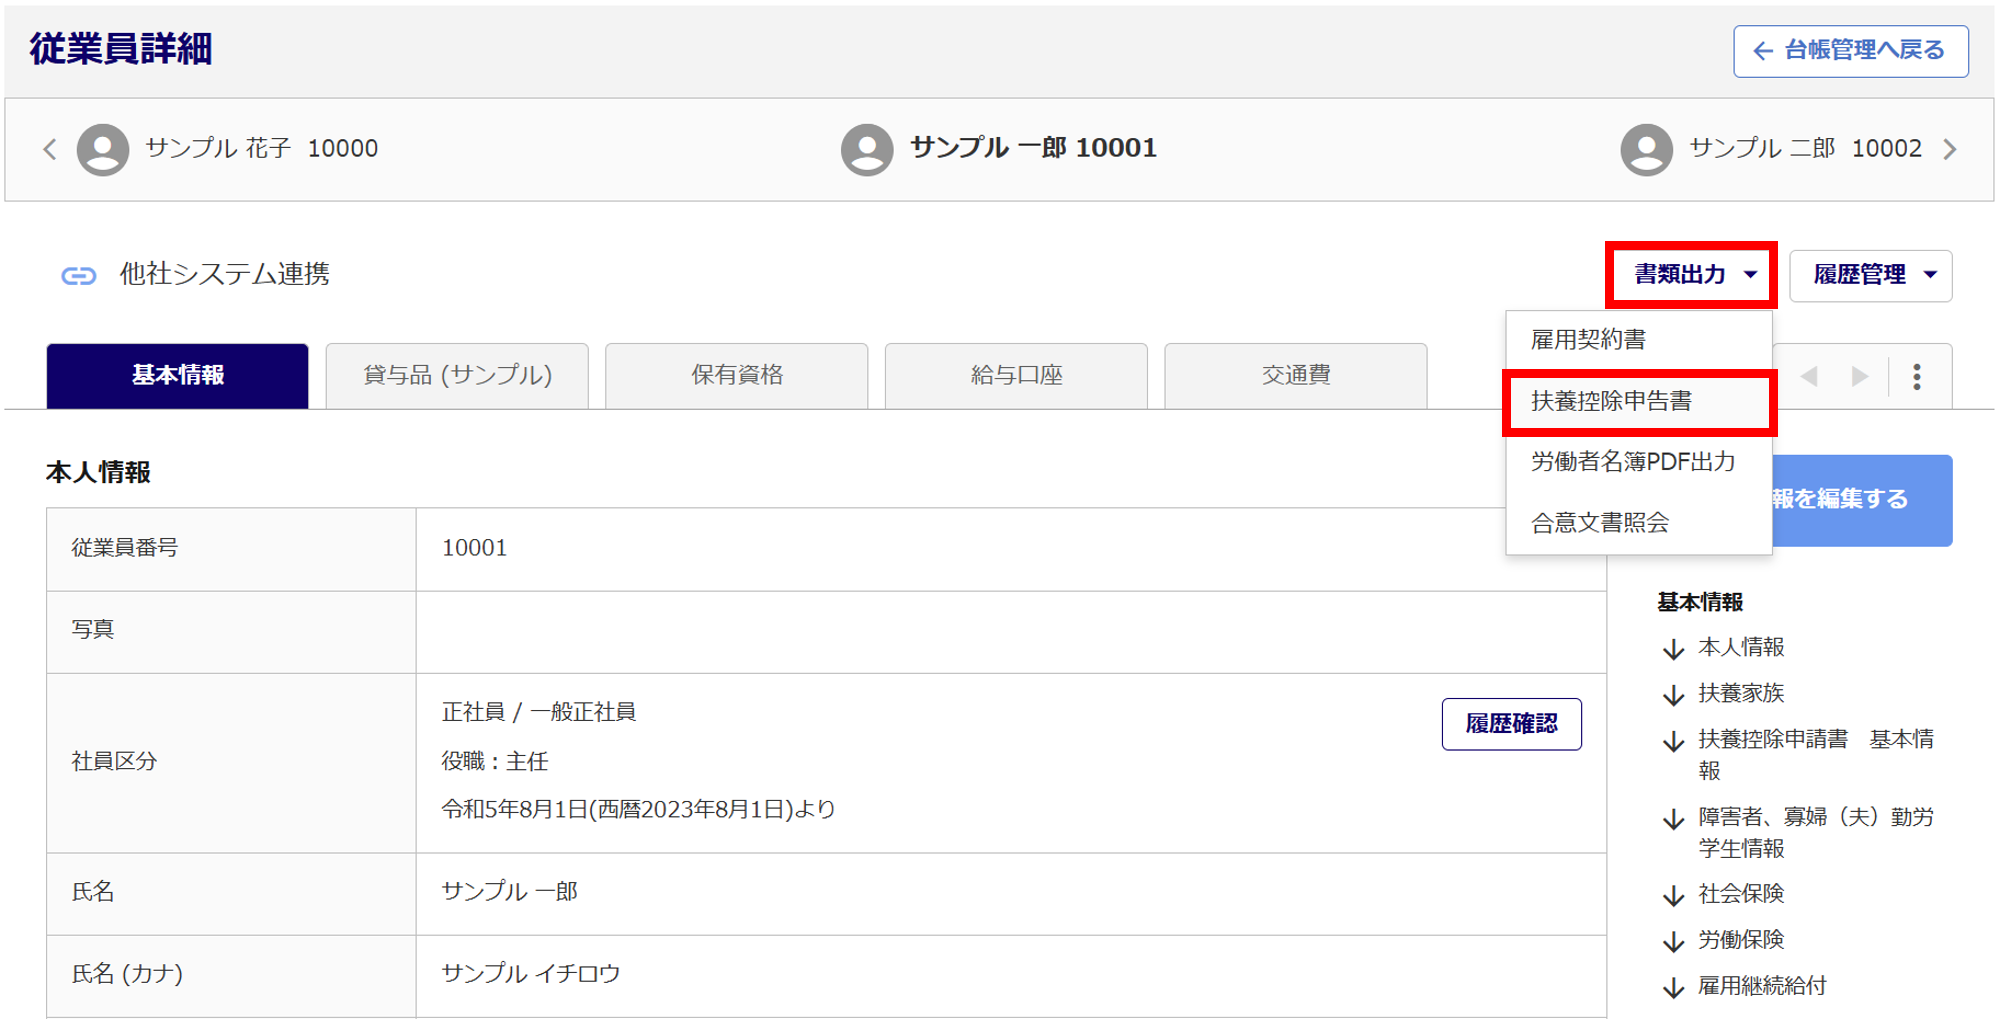Switch to the 保有資格 tab
This screenshot has width=2000, height=1019.
coord(736,376)
